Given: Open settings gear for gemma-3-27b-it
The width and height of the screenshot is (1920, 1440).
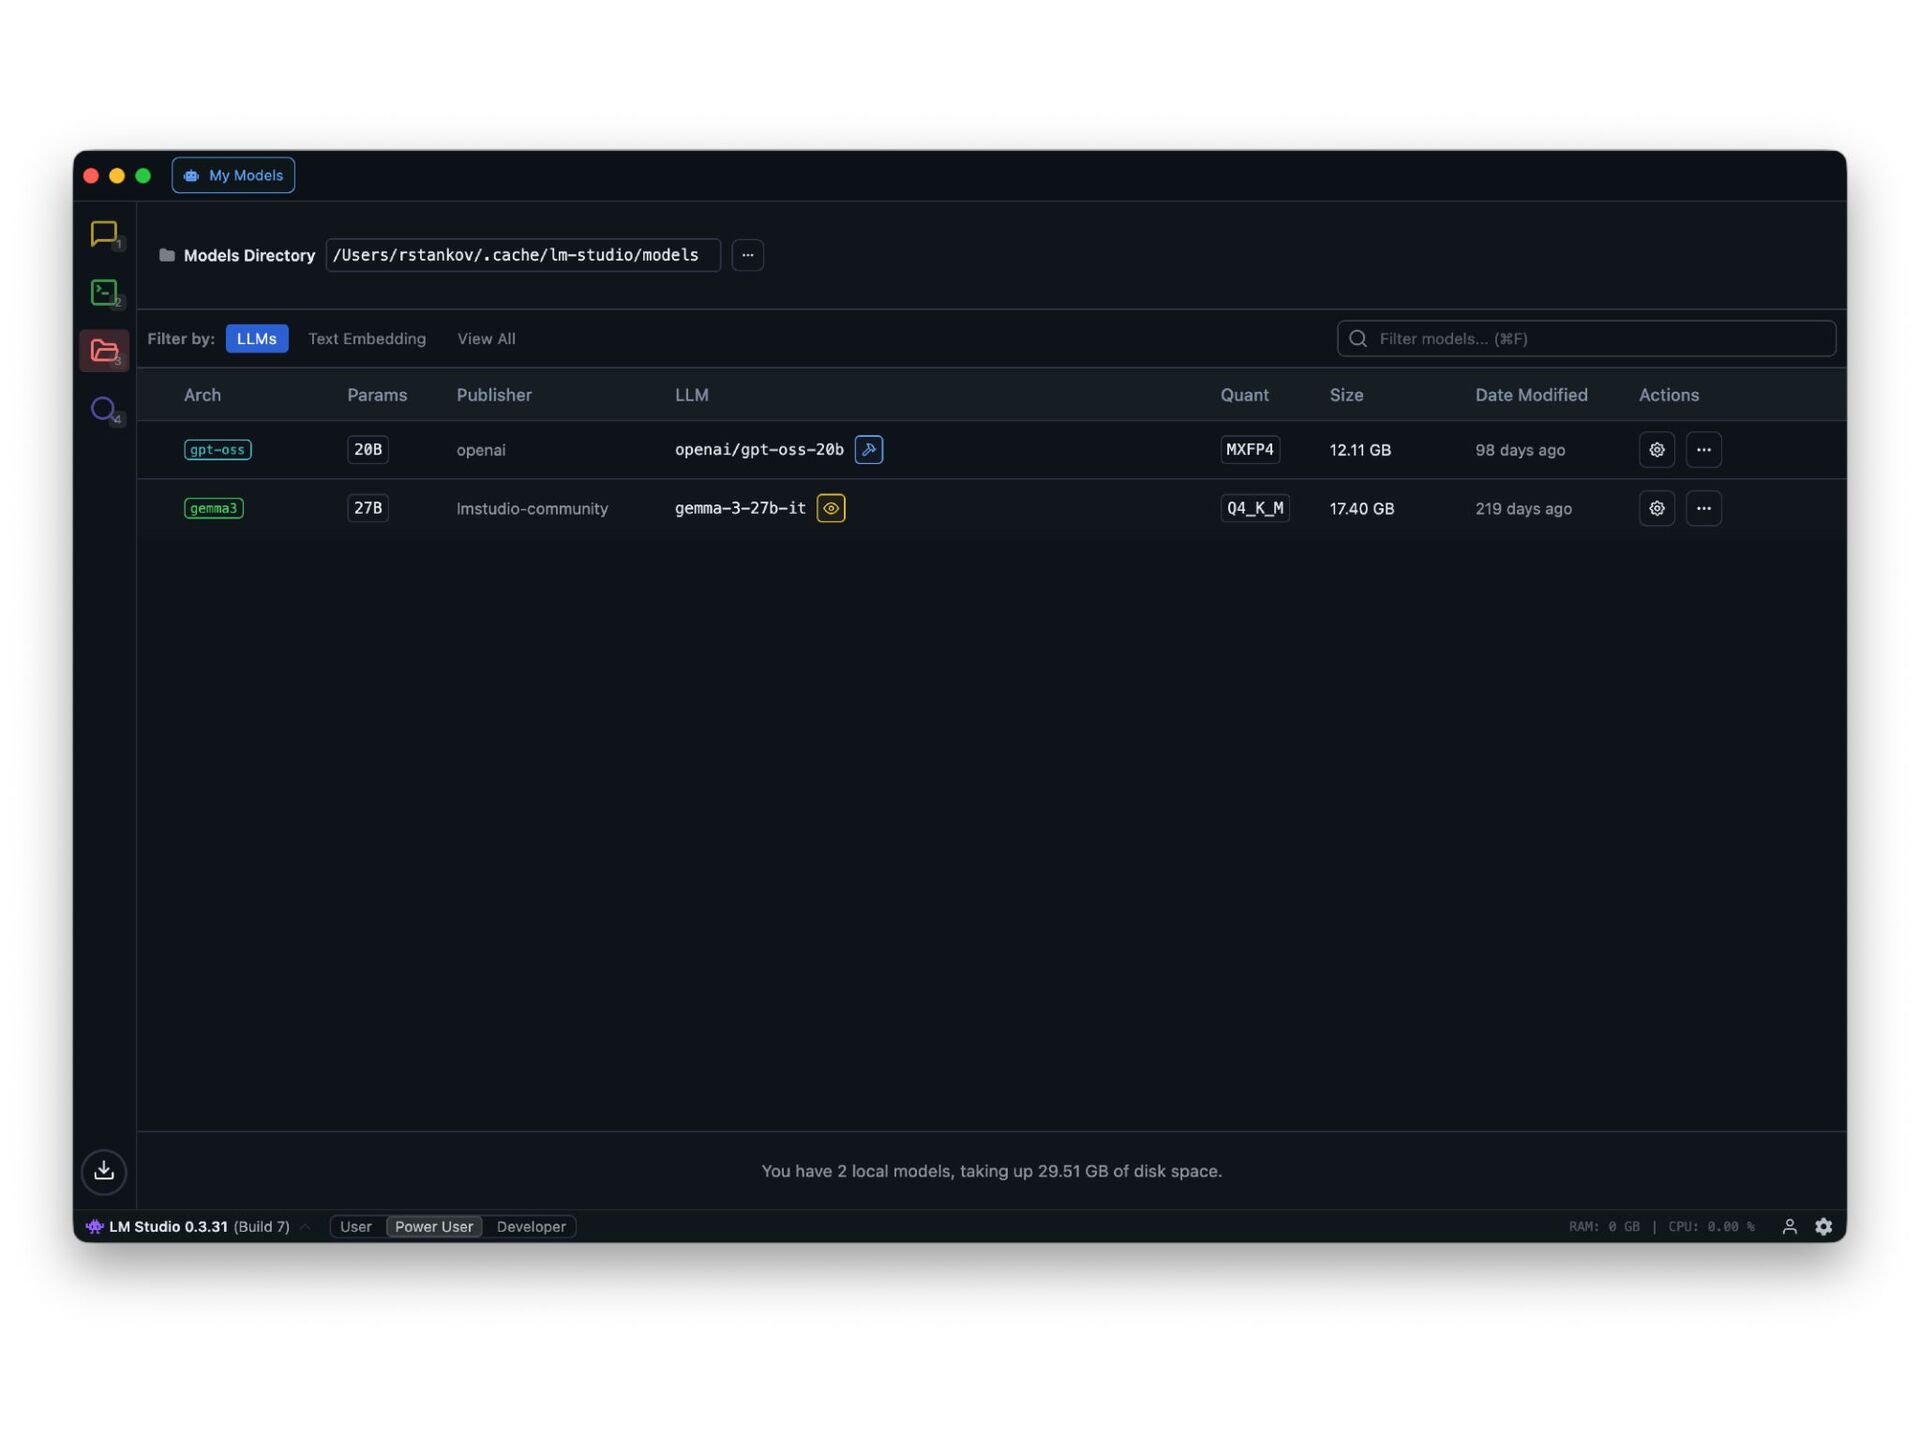Looking at the screenshot, I should (1656, 508).
